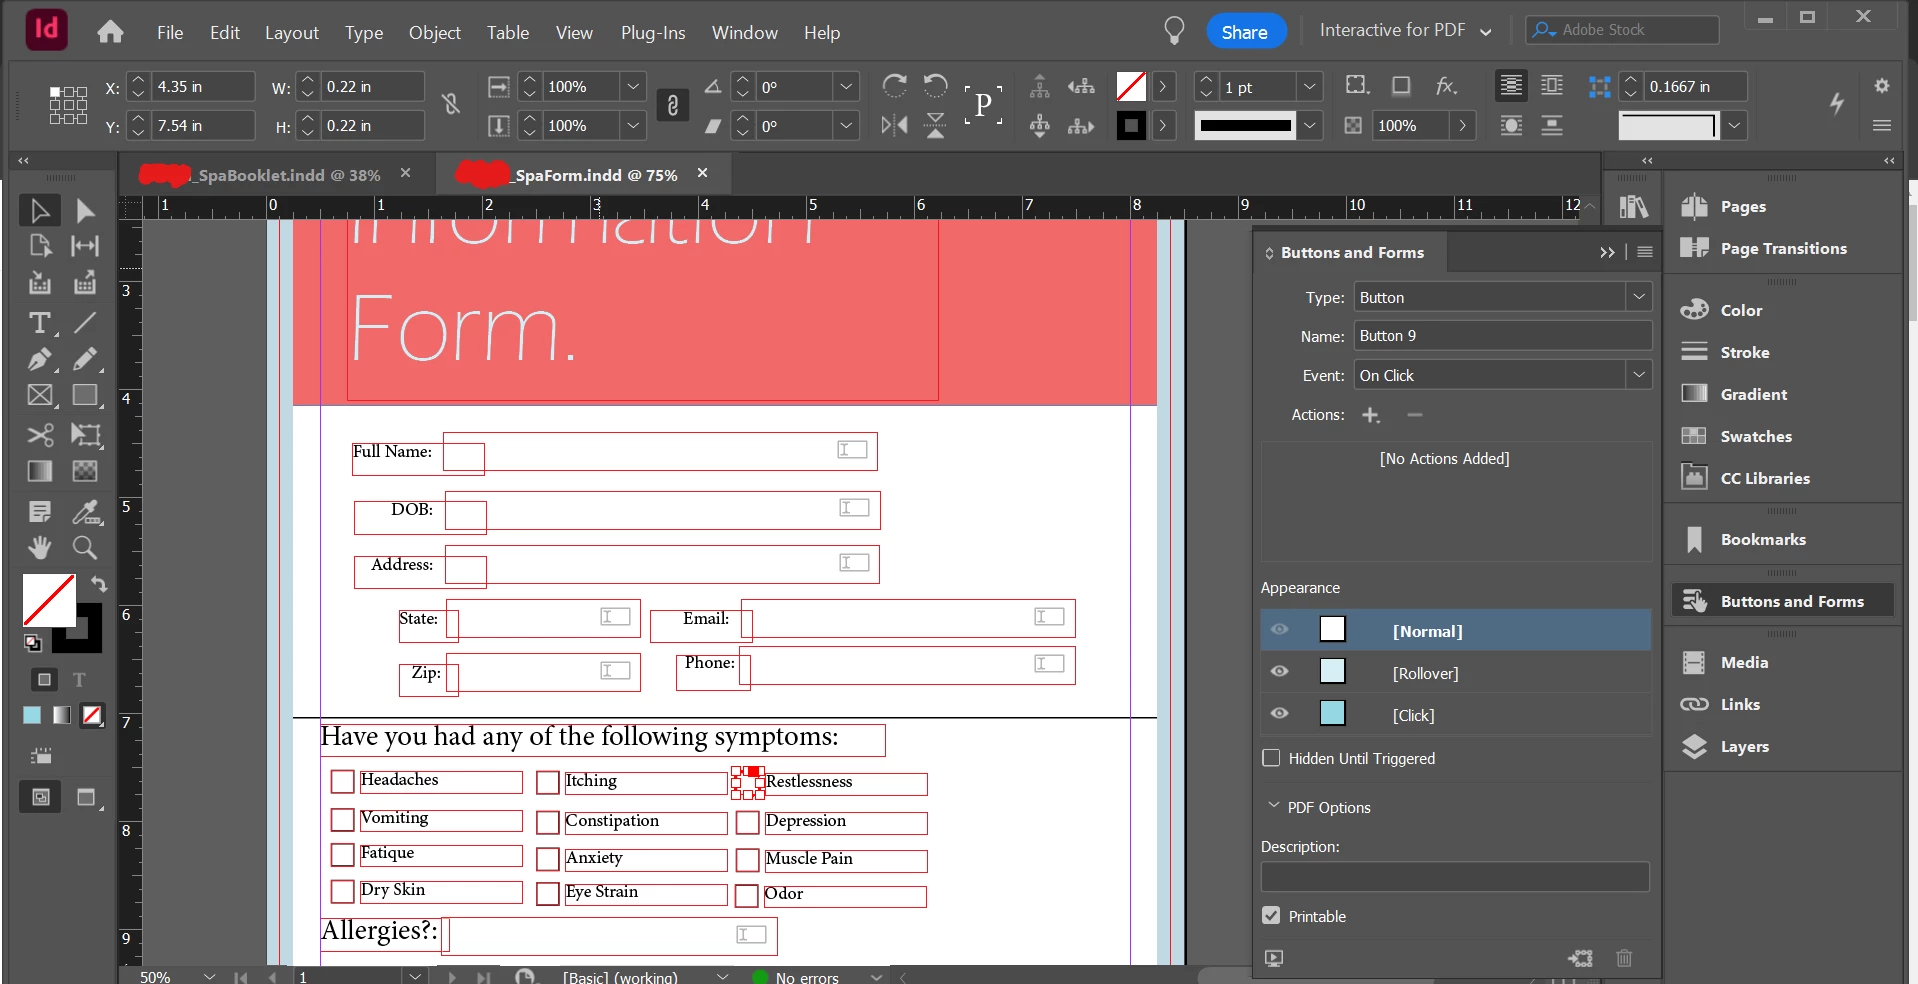Open the Object menu
The height and width of the screenshot is (984, 1918).
tap(435, 32)
